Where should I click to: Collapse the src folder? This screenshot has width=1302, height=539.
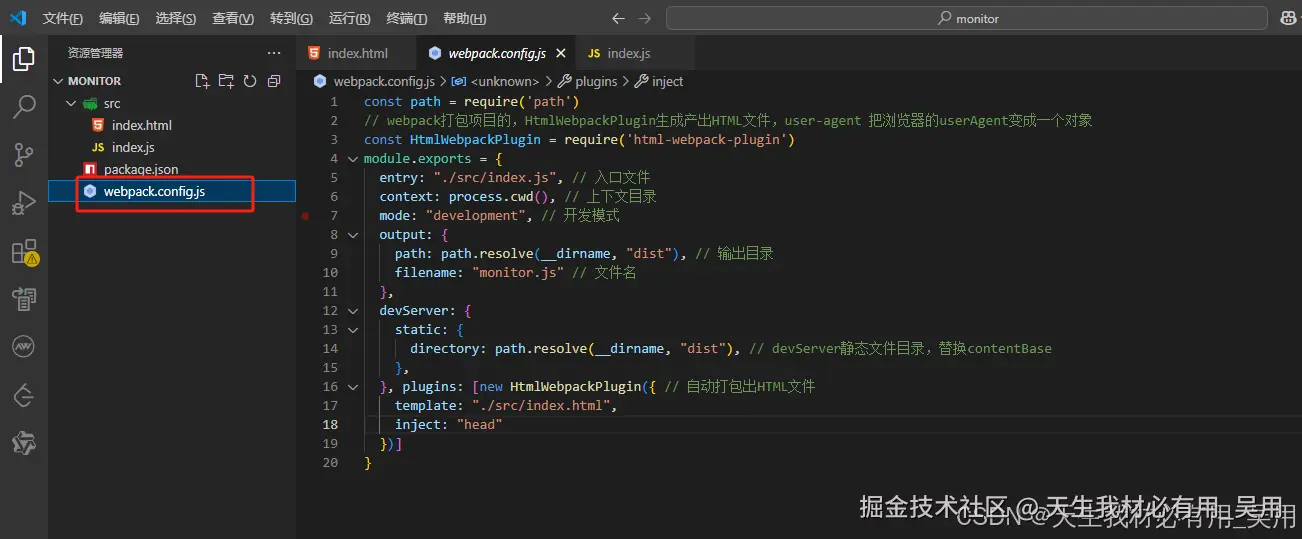(x=71, y=103)
